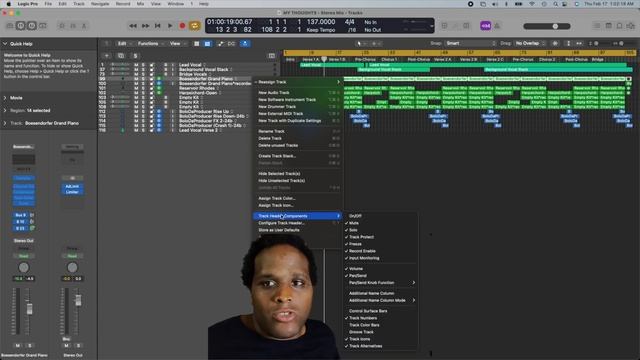The width and height of the screenshot is (640, 360).
Task: Click the waveform zoom icon
Action: pyautogui.click(x=555, y=43)
